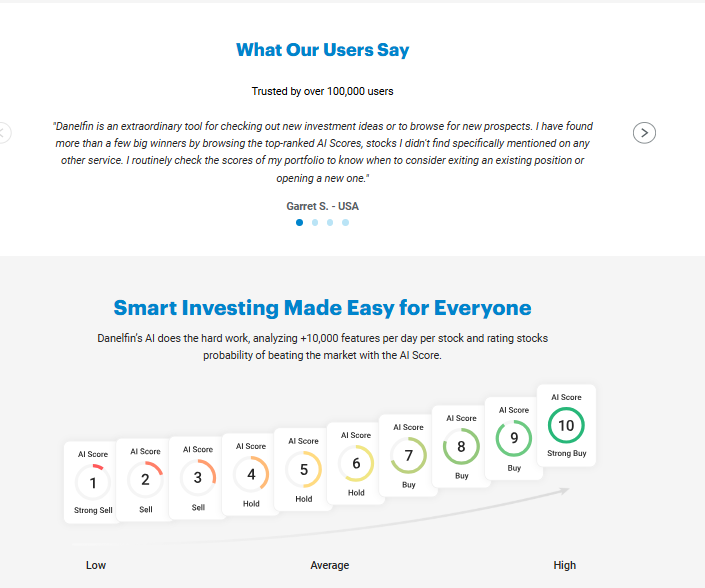Select the second carousel dot
Viewport: 705px width, 588px height.
pos(315,223)
